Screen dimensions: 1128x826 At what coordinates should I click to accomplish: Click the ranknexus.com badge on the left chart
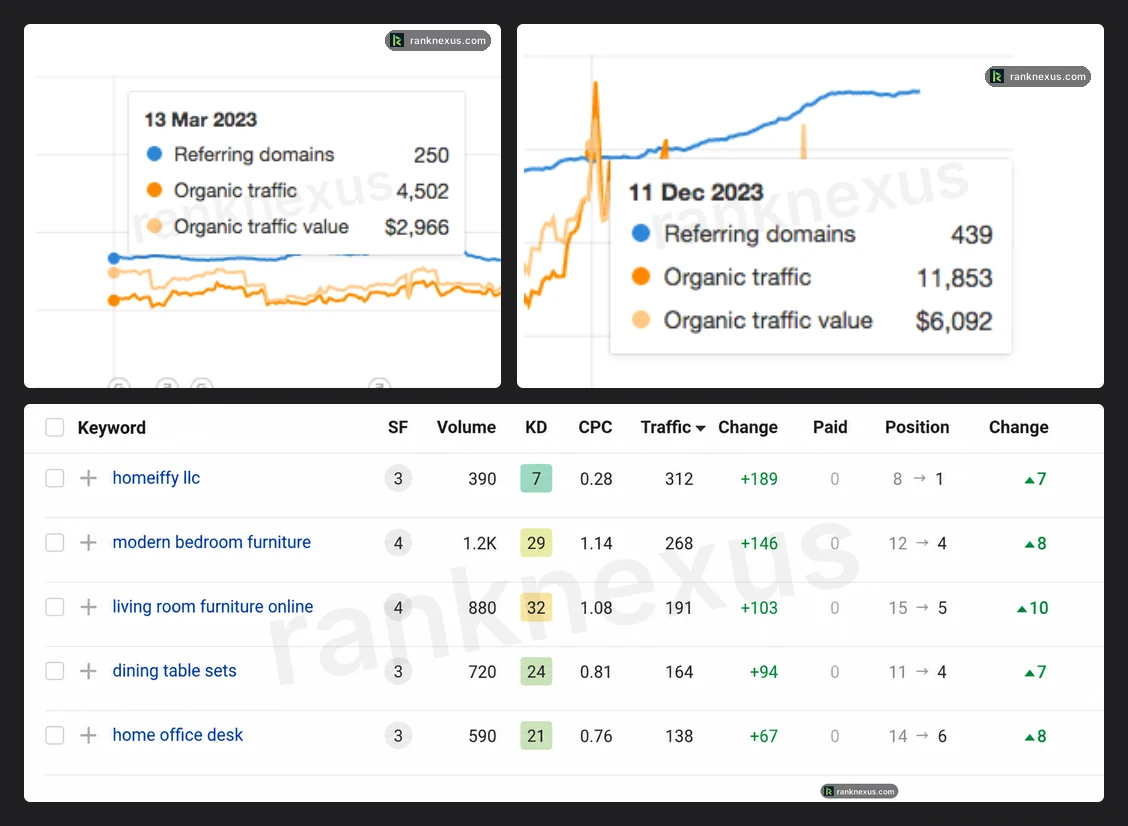click(x=438, y=40)
